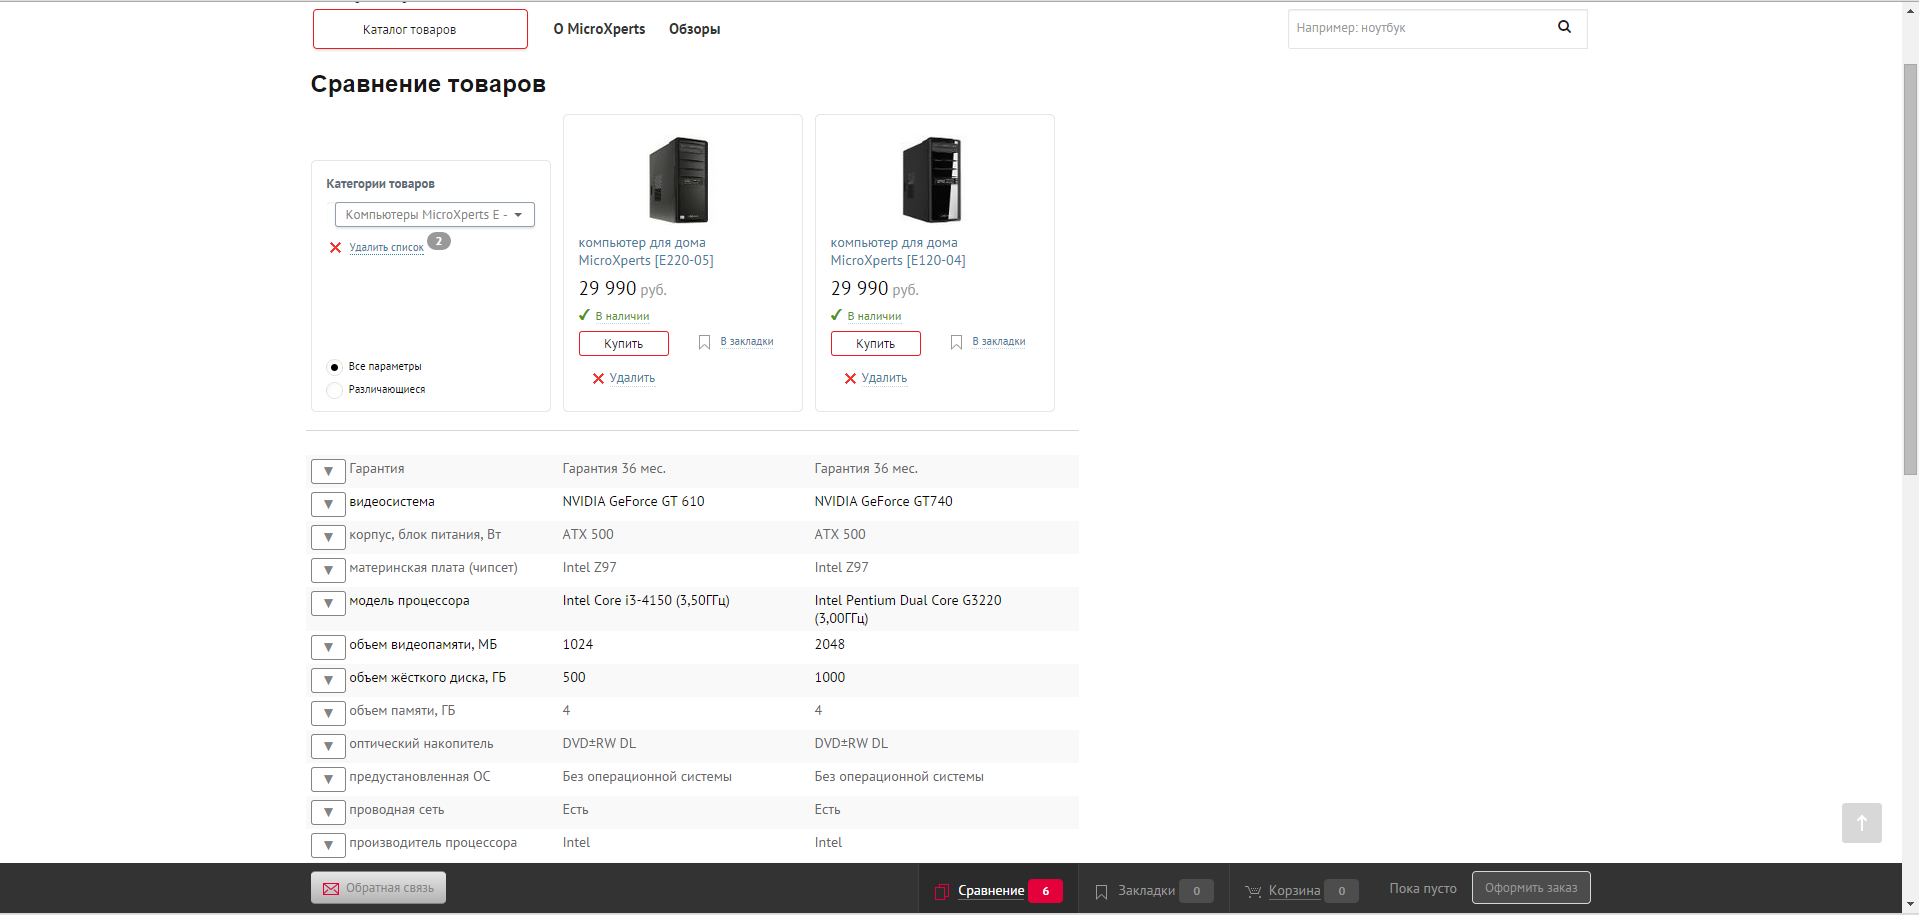1919x915 pixels.
Task: Open the Корзина cart icon
Action: point(1253,891)
